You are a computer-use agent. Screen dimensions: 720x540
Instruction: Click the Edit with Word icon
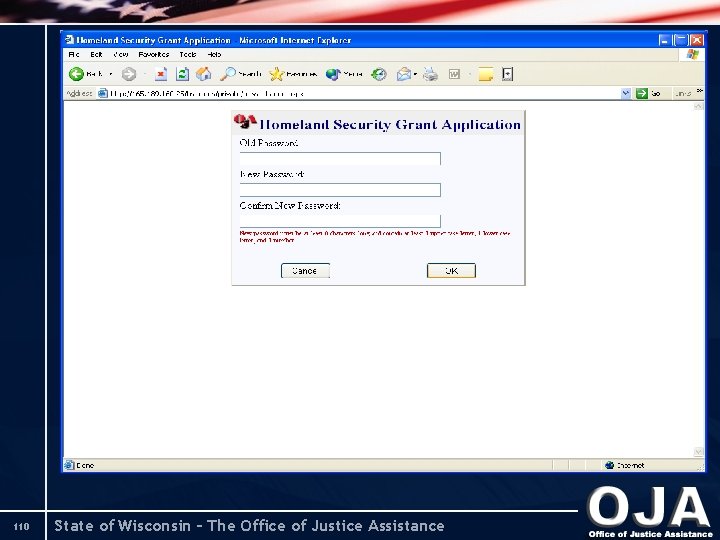click(x=454, y=74)
